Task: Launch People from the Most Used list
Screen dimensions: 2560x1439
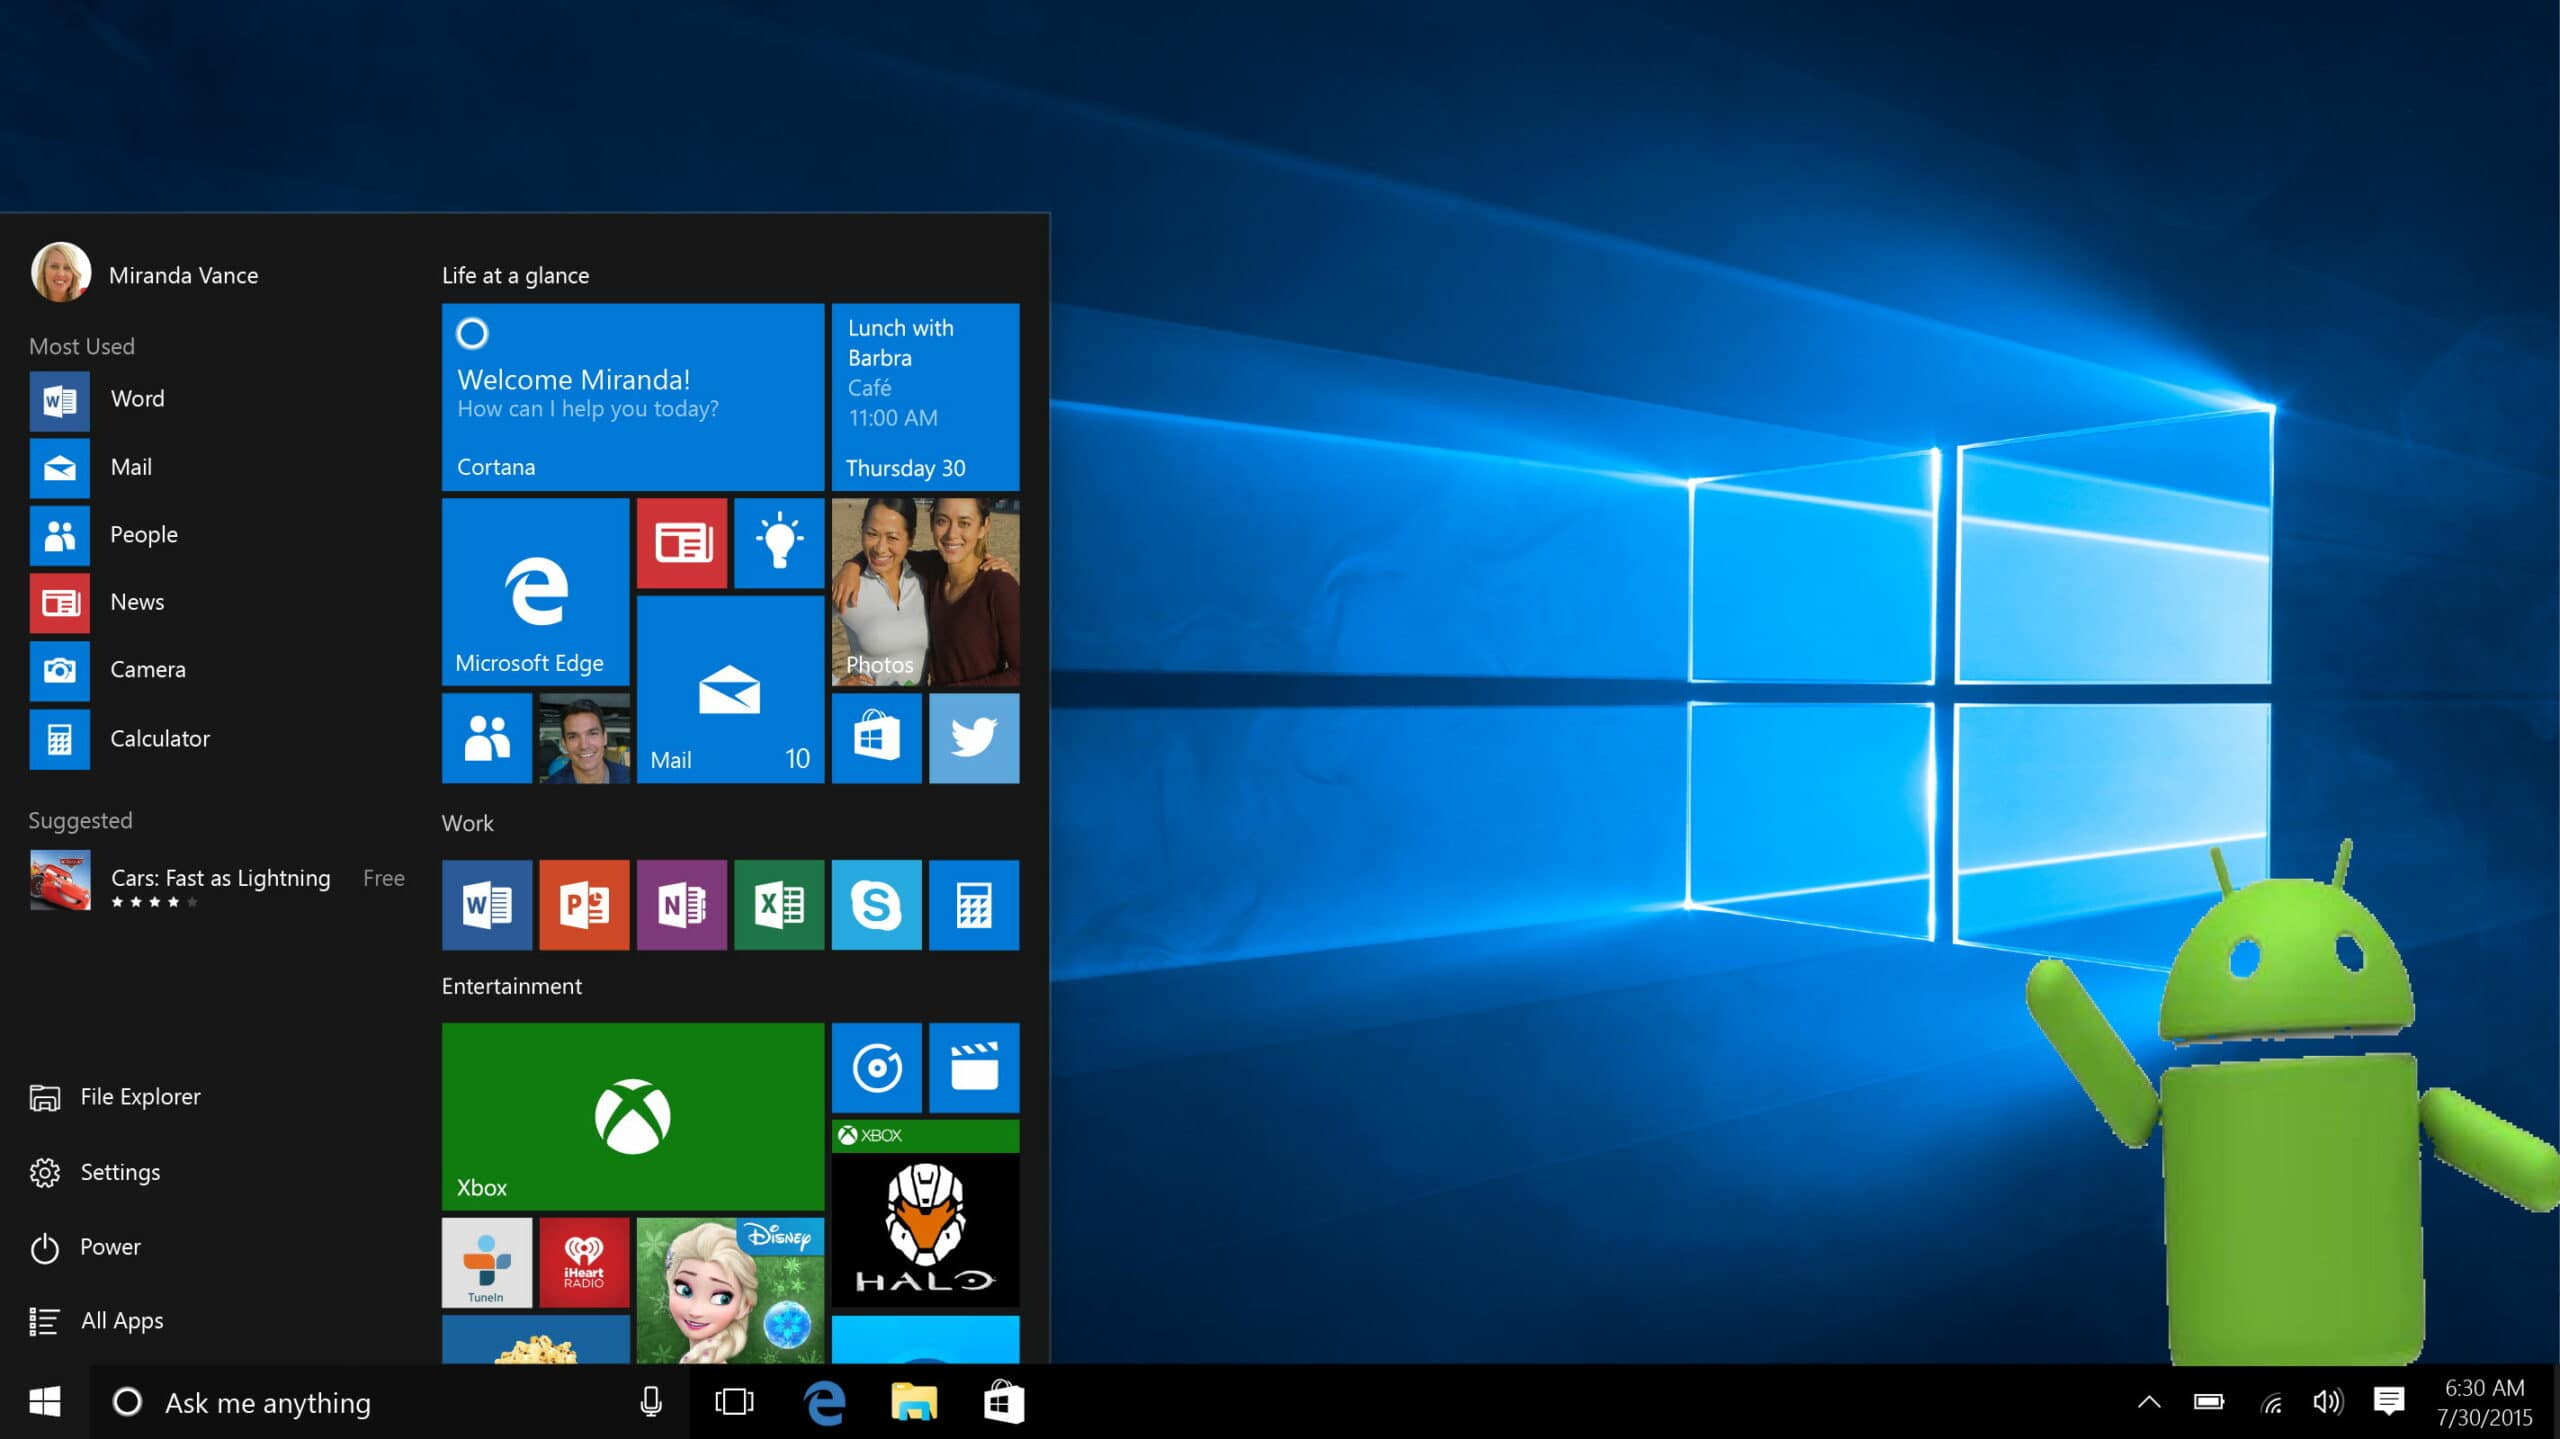Action: [215, 535]
